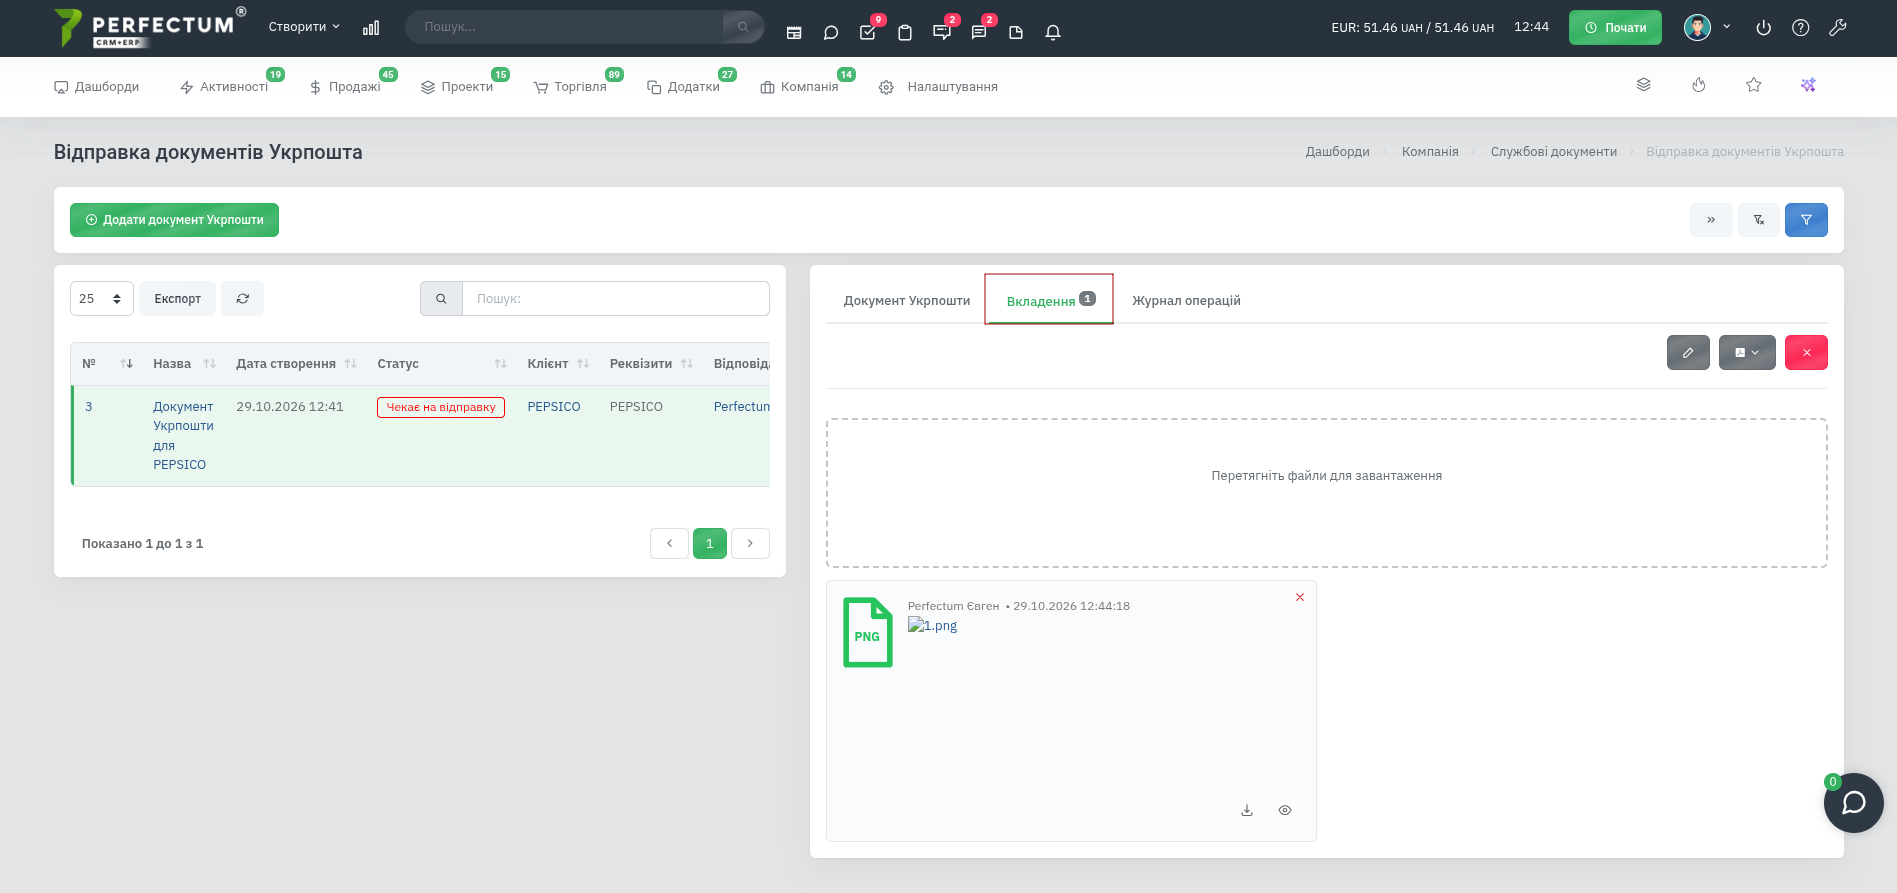Viewport: 1897px width, 893px height.
Task: Remove the 1.png attachment with red cross
Action: point(1300,597)
